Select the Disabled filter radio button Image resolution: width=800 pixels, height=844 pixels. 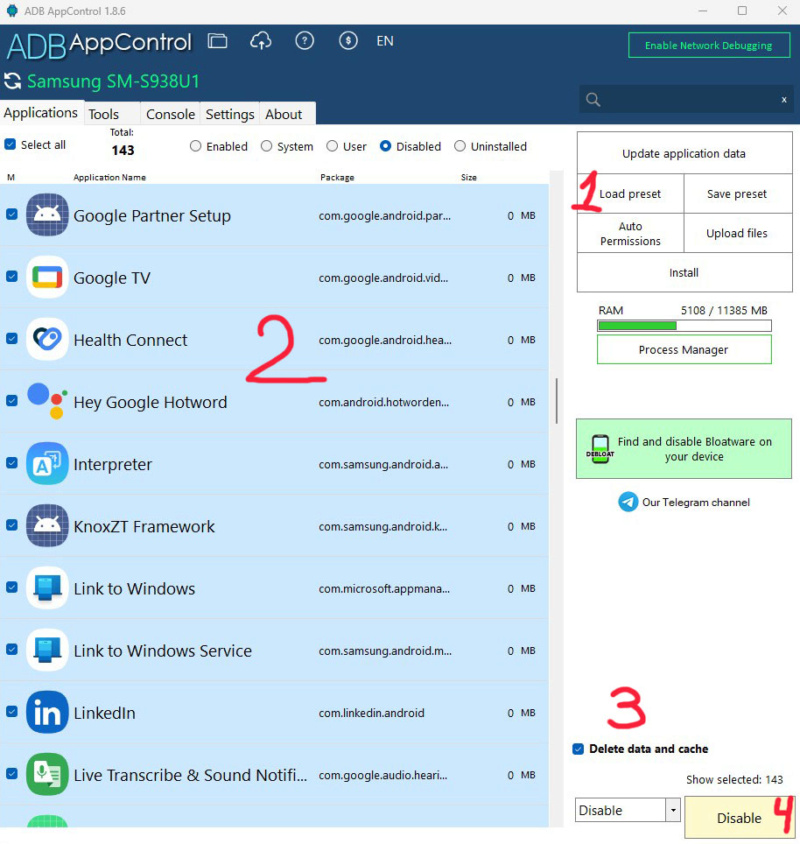385,146
